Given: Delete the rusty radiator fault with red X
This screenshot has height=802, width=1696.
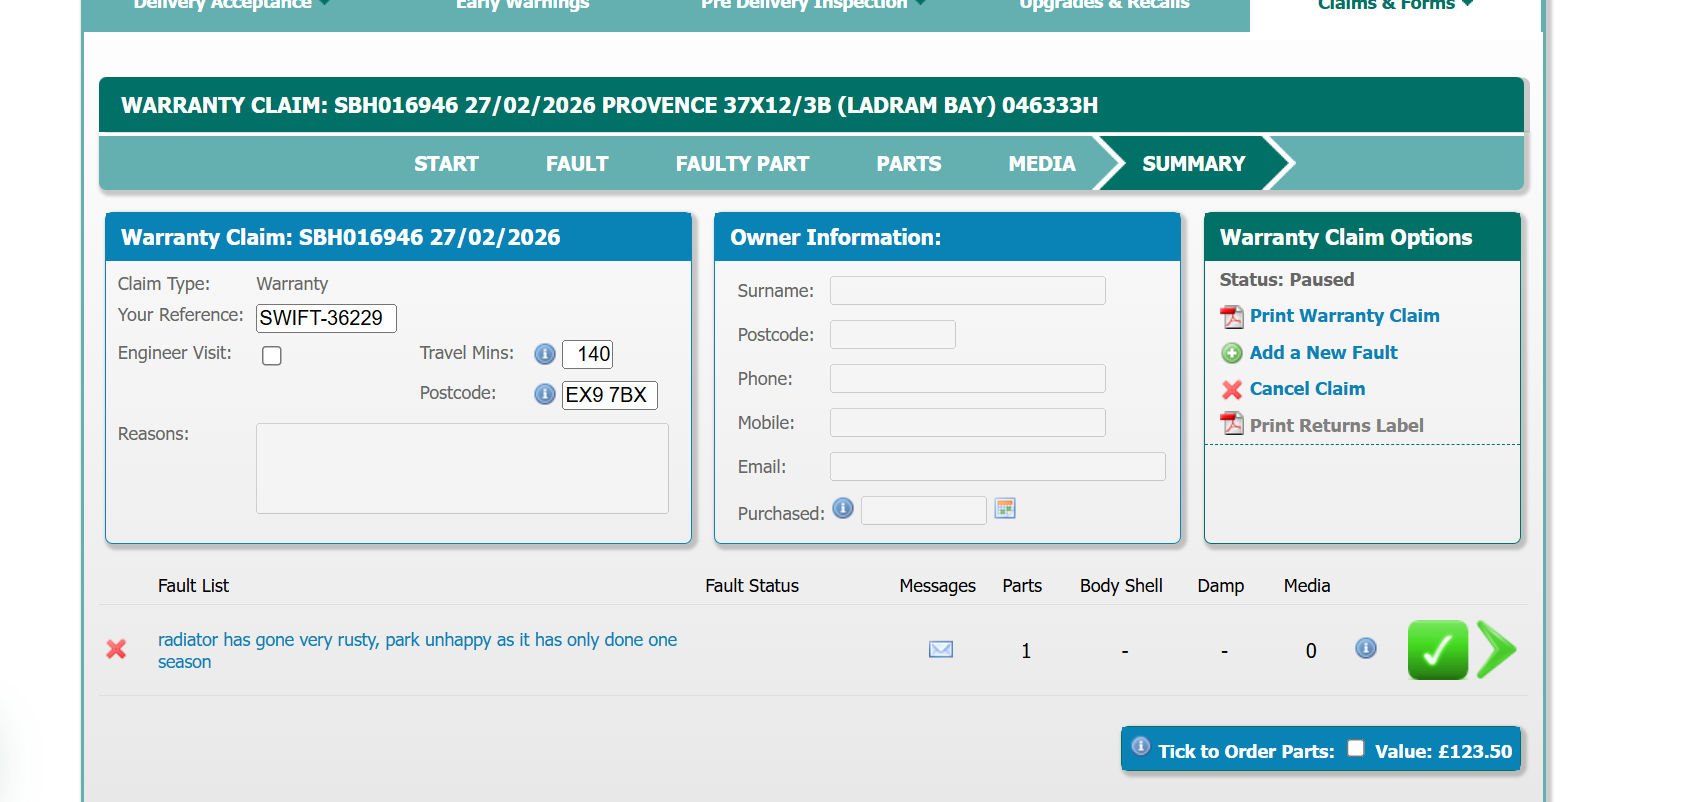Looking at the screenshot, I should 116,650.
